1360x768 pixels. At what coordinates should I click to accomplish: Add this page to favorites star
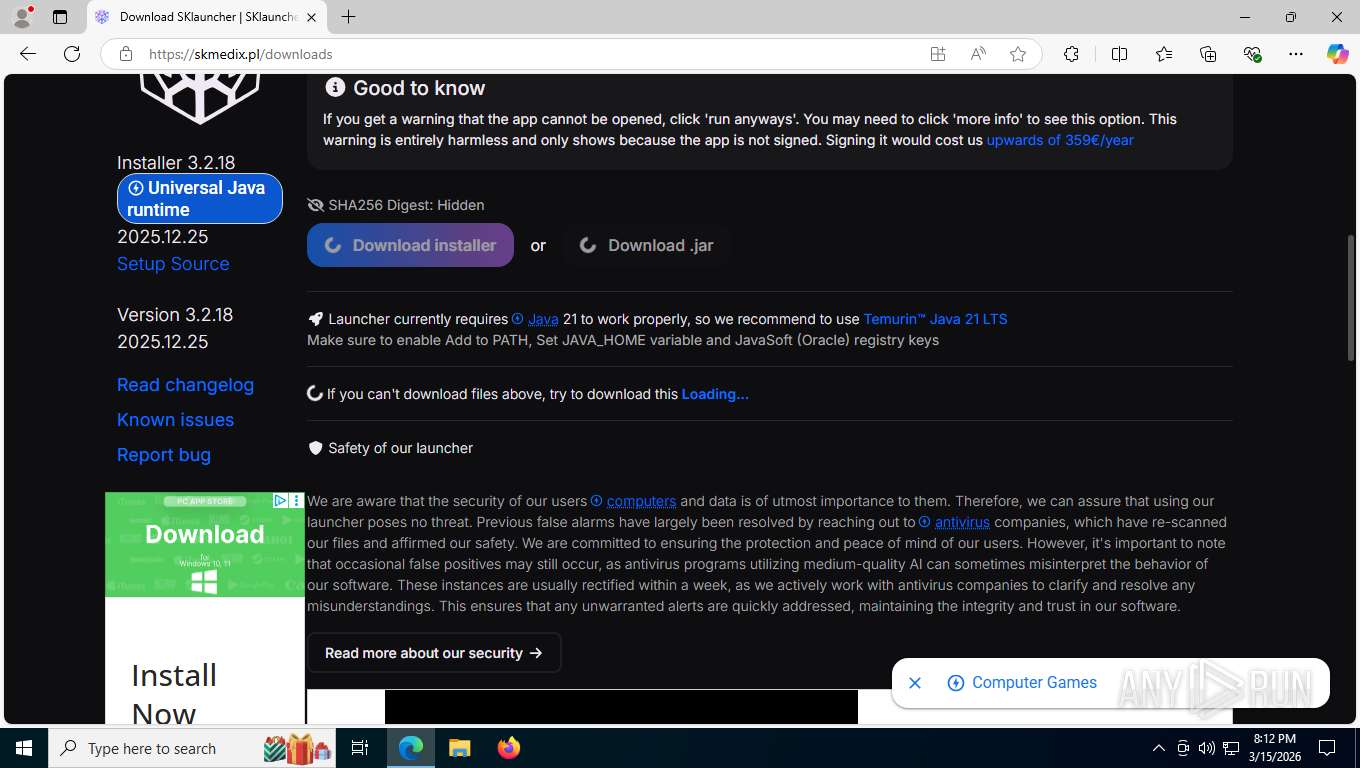coord(1018,54)
